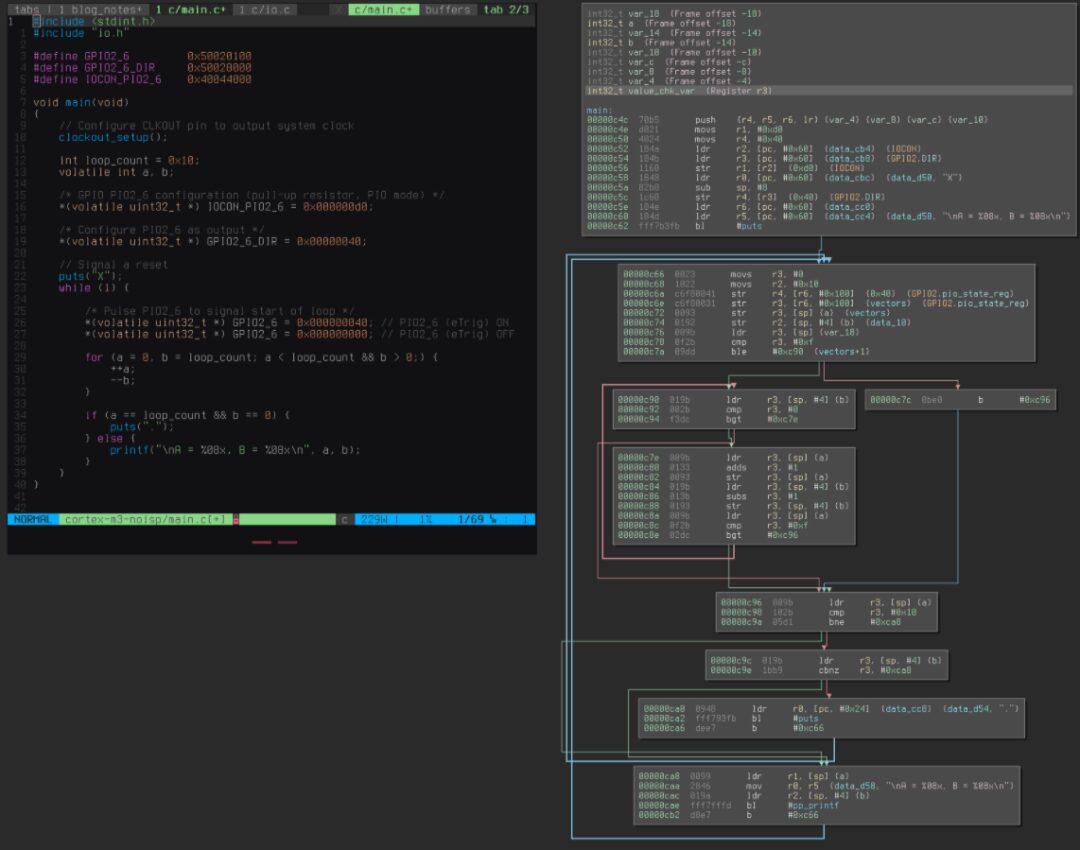Click 'subs r3, #1' at address 00000c86
Screen dimensions: 1080x850
(707, 496)
